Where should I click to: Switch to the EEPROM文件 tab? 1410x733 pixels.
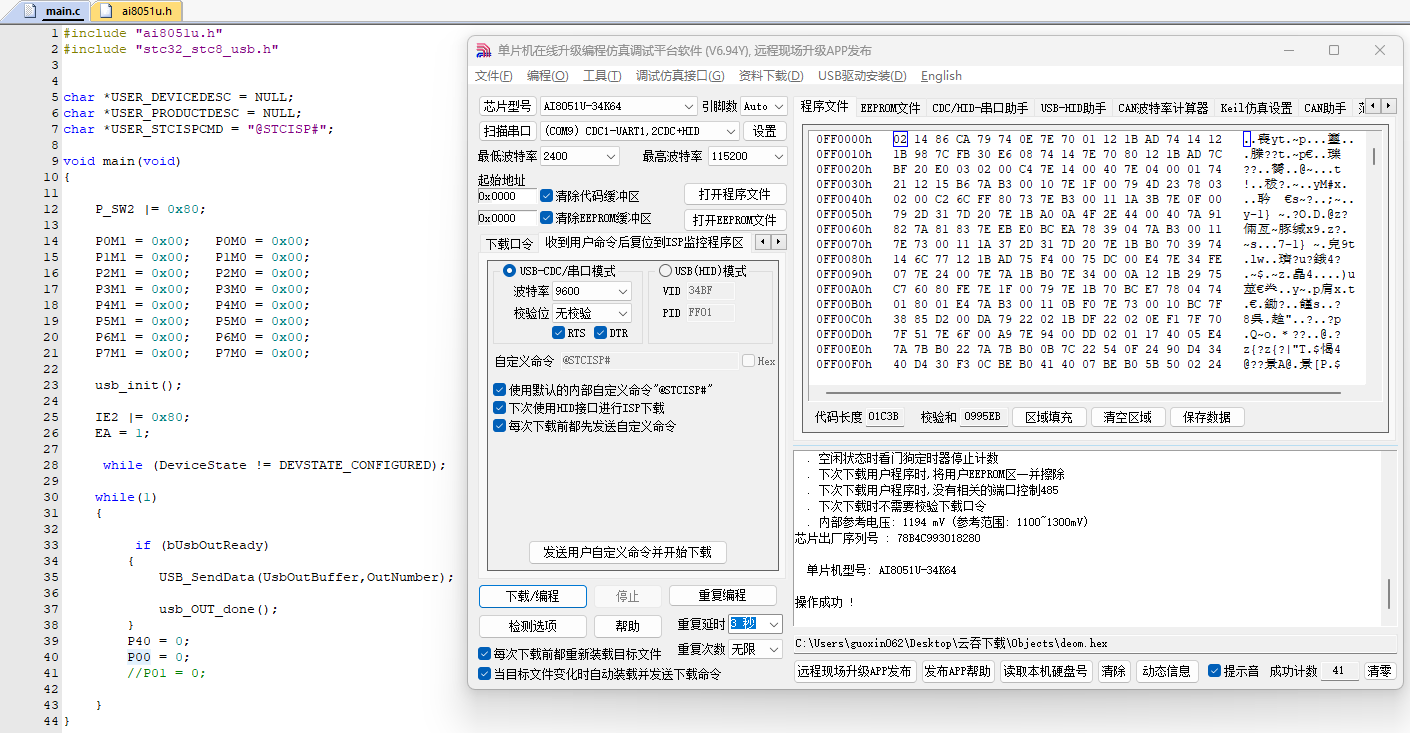(890, 108)
